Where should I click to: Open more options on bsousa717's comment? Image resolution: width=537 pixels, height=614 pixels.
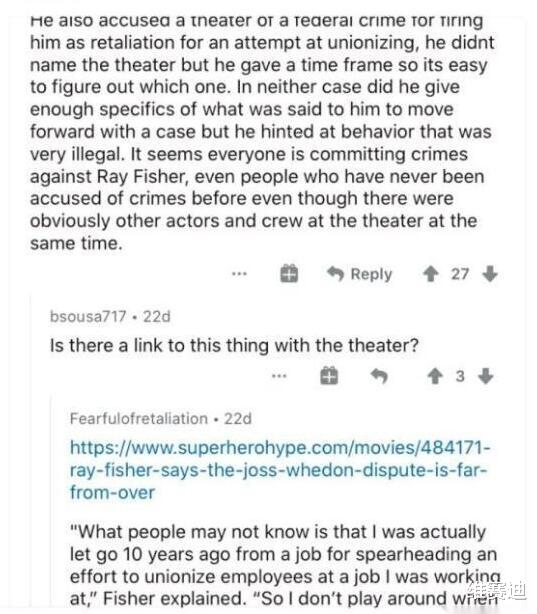279,376
